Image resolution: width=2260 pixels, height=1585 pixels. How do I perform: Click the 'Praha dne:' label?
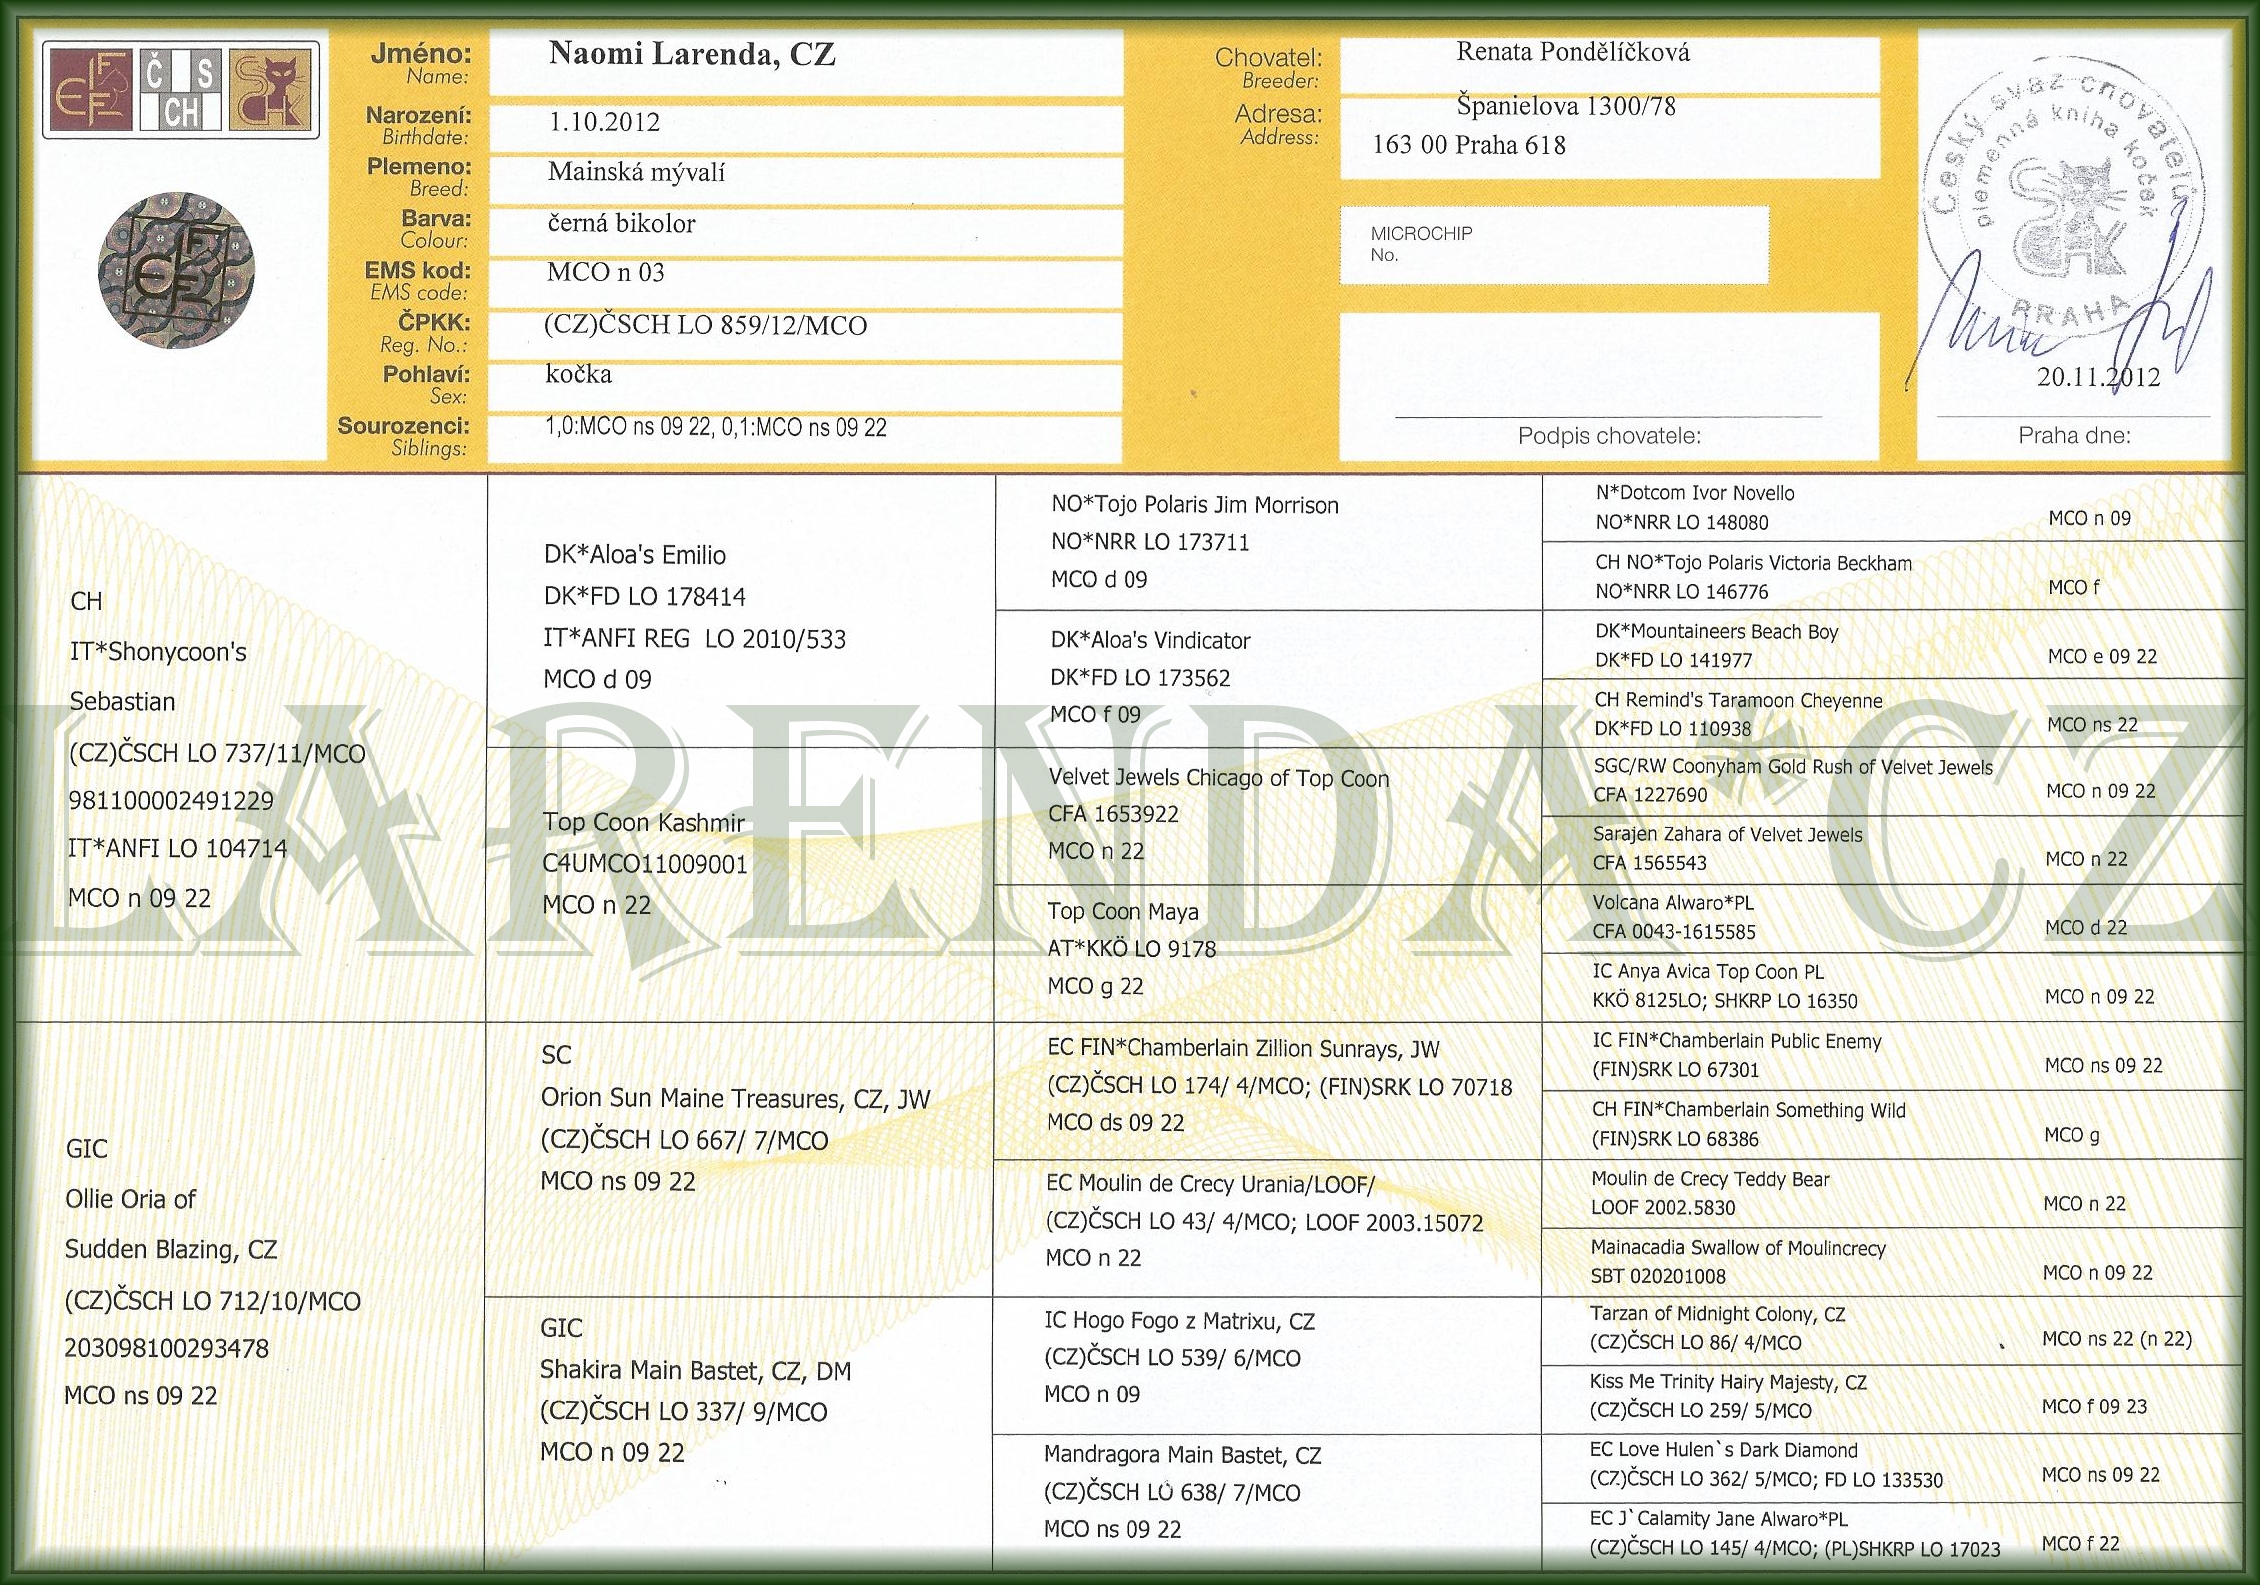click(x=2074, y=435)
